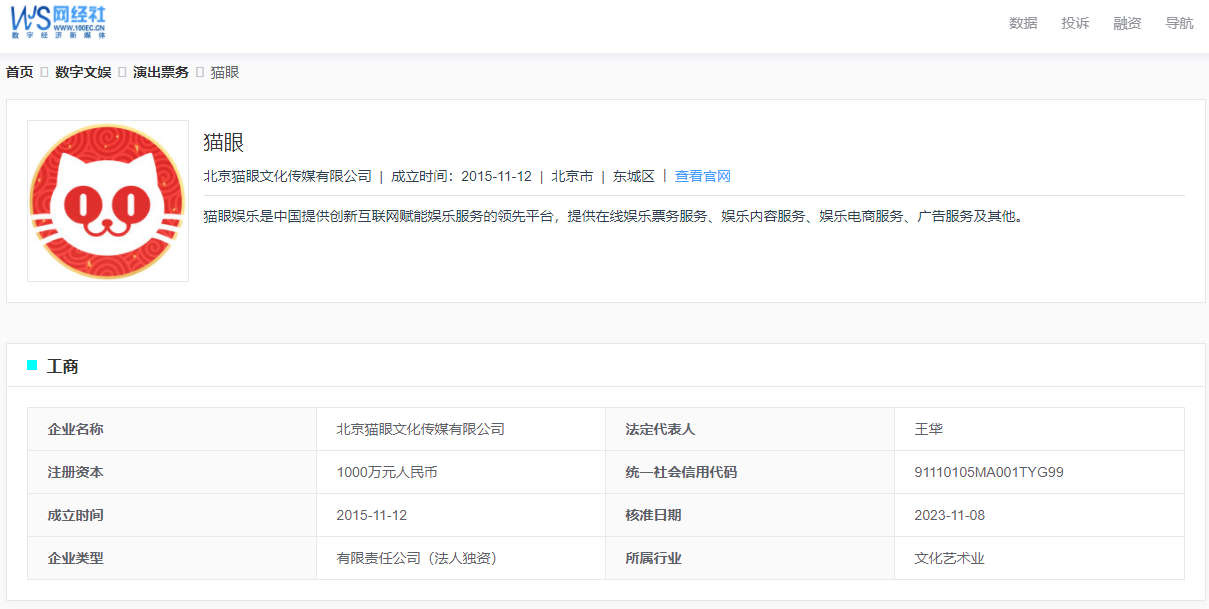Click the 王华 table cell
The image size is (1209, 609).
pos(929,429)
